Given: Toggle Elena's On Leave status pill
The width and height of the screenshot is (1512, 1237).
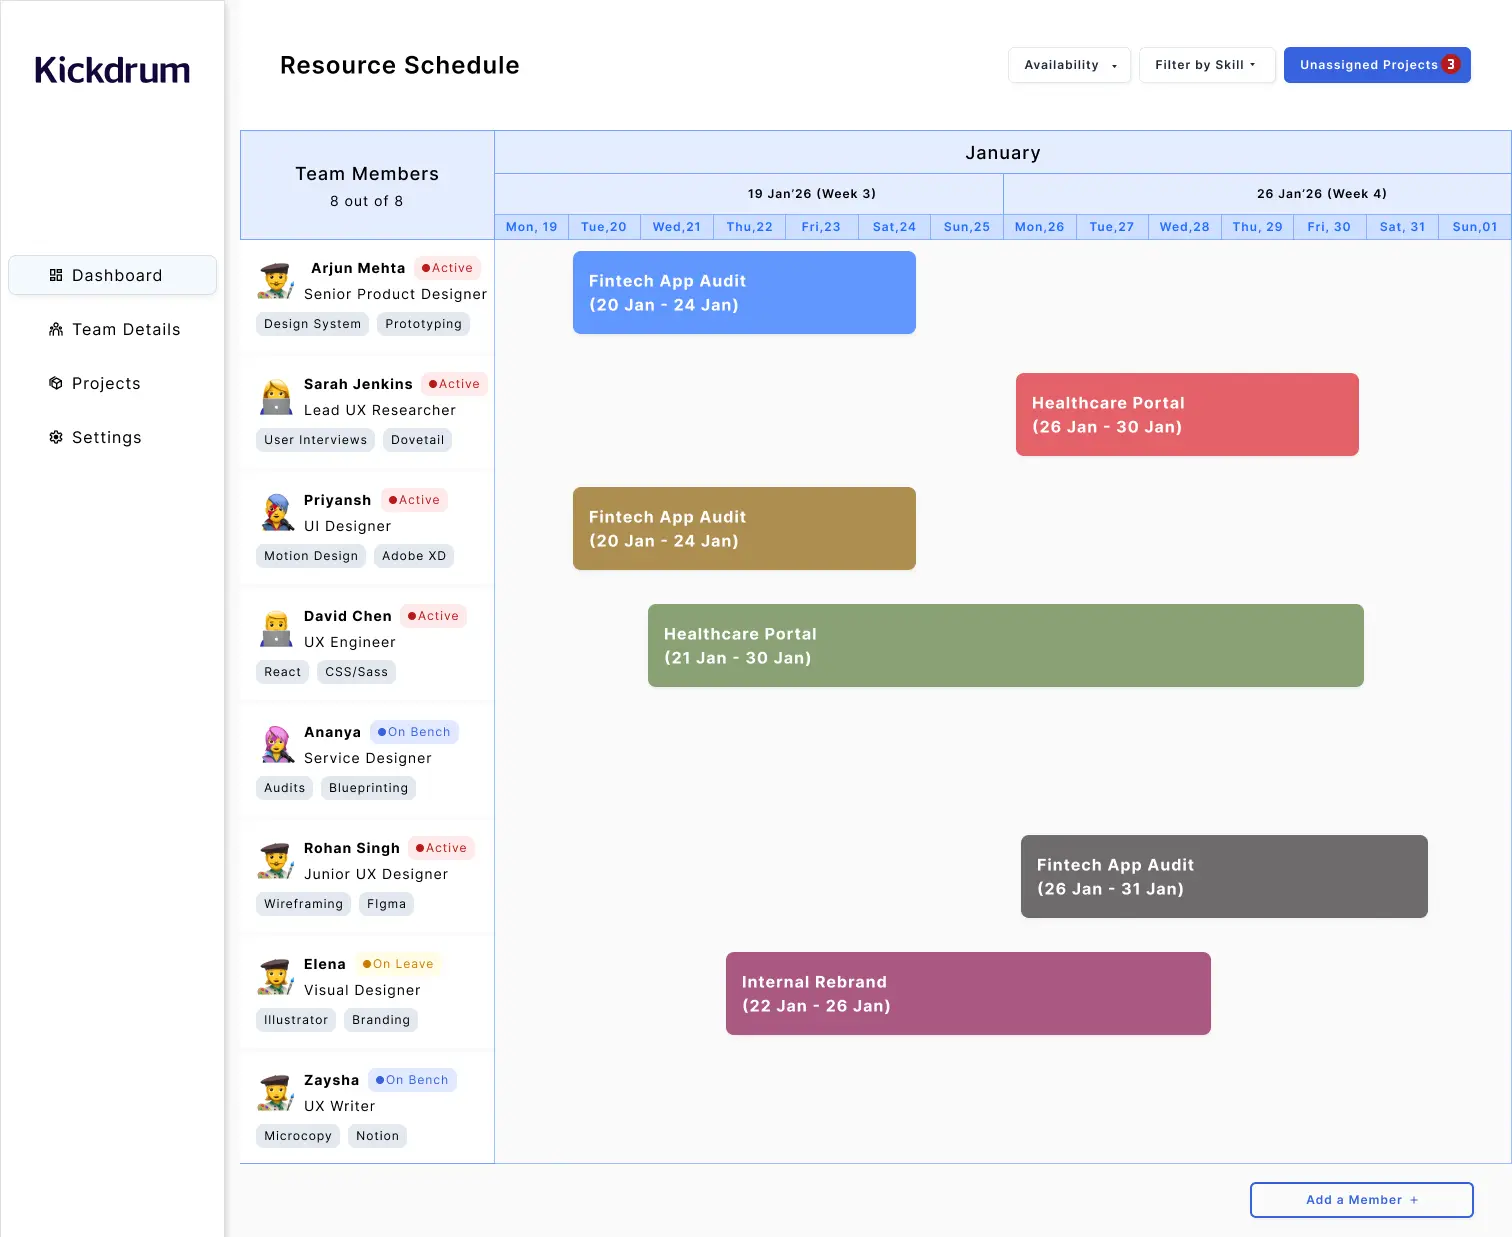Looking at the screenshot, I should 398,963.
